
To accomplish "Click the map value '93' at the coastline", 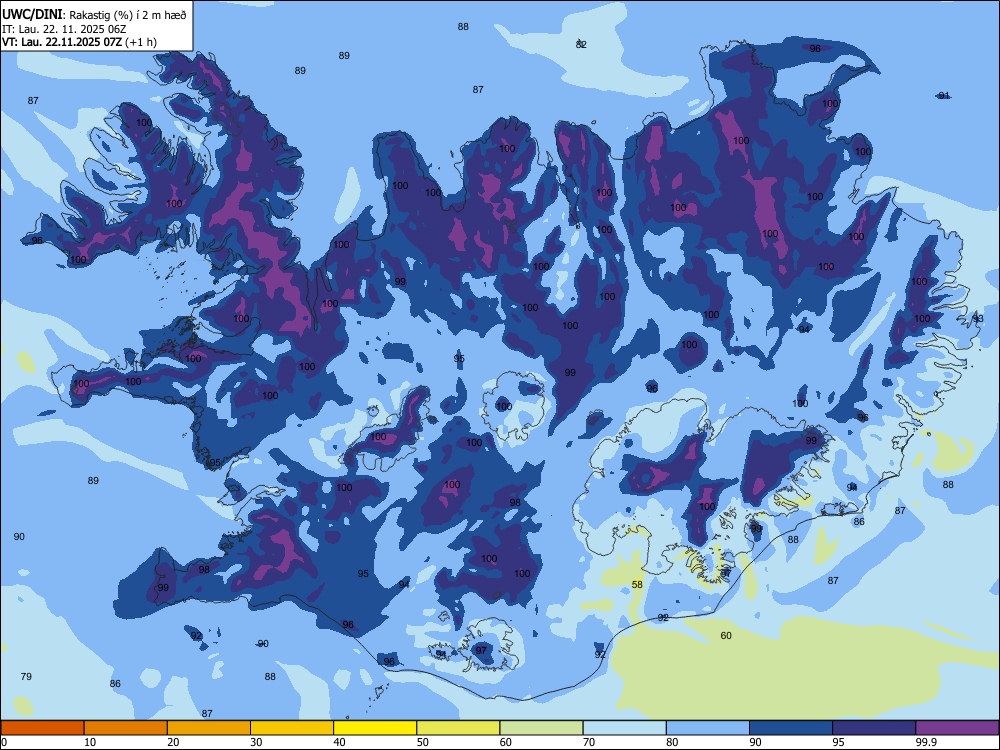I will (978, 318).
